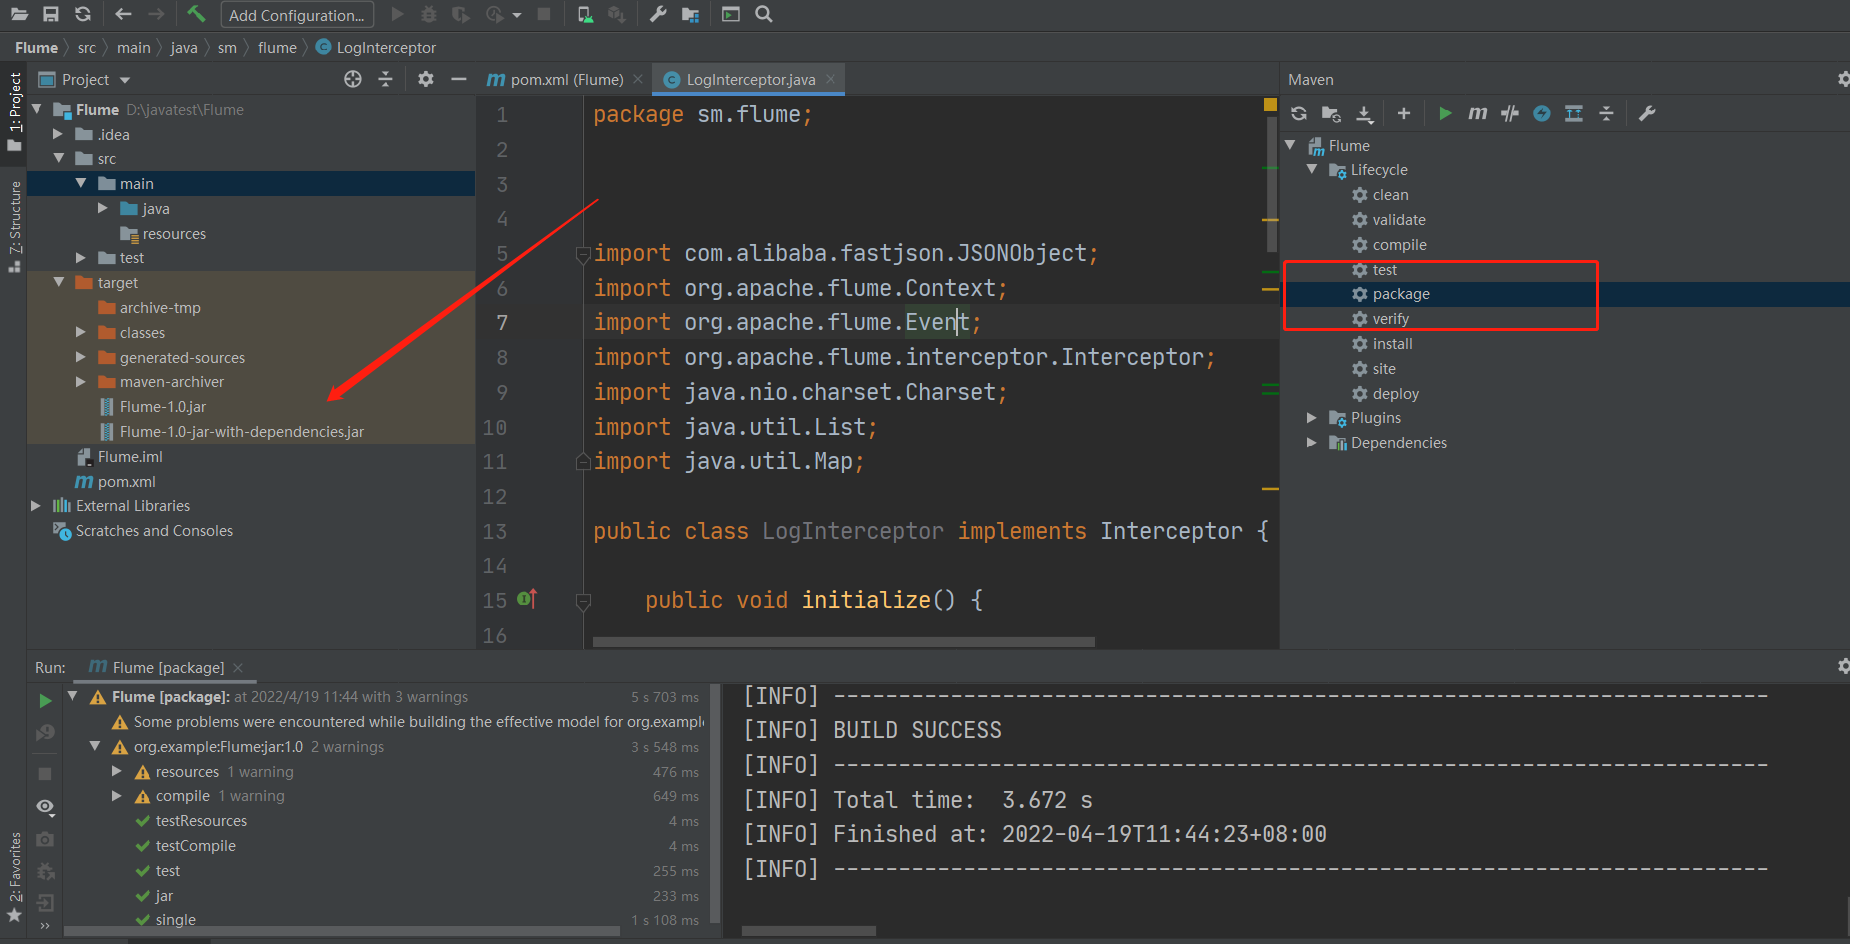This screenshot has width=1850, height=944.
Task: Click the implemented method gutter icon on line 15
Action: pyautogui.click(x=528, y=598)
